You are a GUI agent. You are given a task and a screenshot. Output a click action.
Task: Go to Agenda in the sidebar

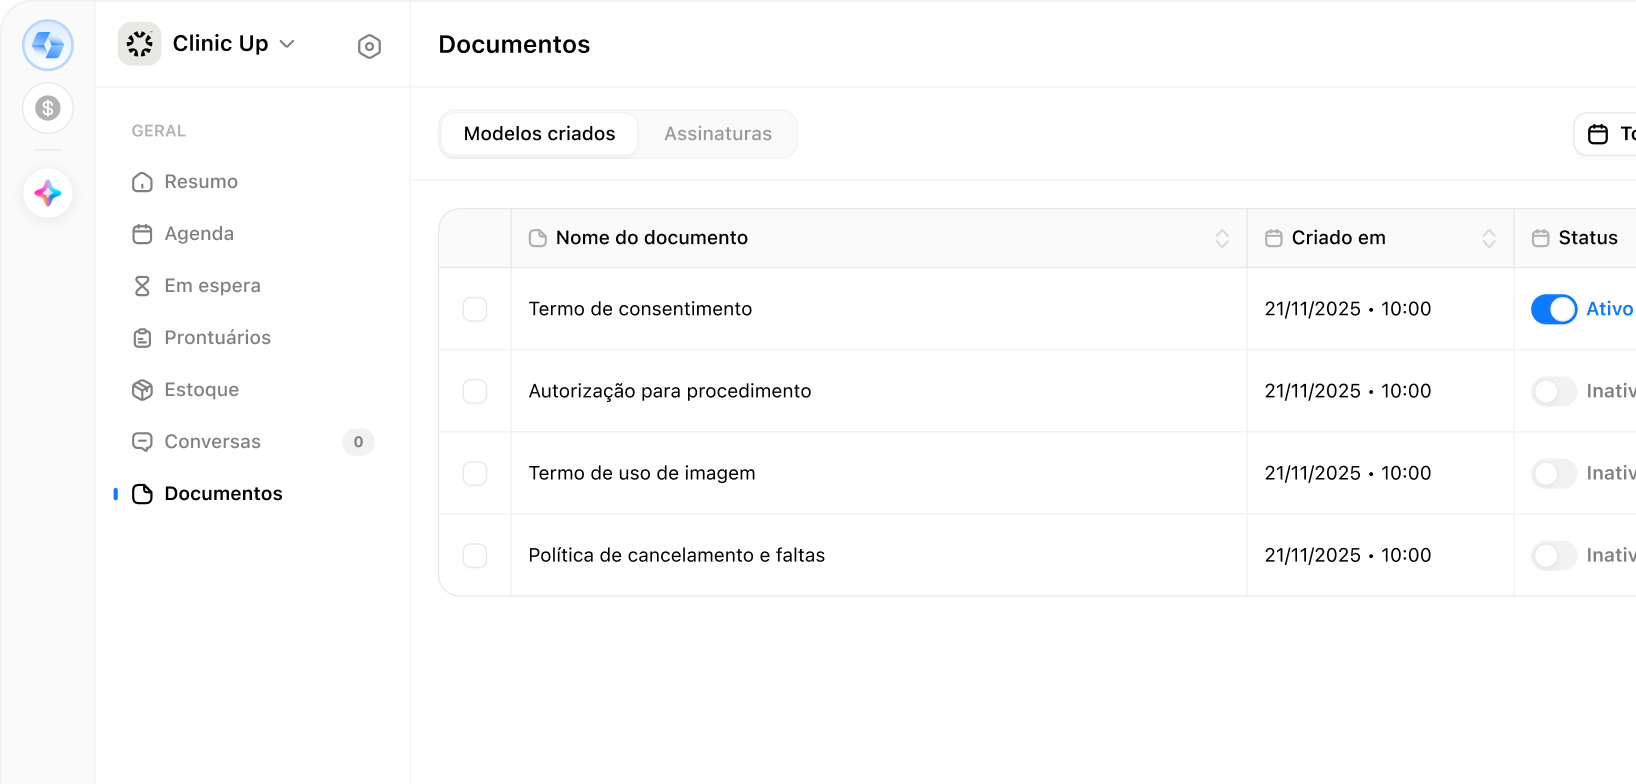tap(199, 234)
